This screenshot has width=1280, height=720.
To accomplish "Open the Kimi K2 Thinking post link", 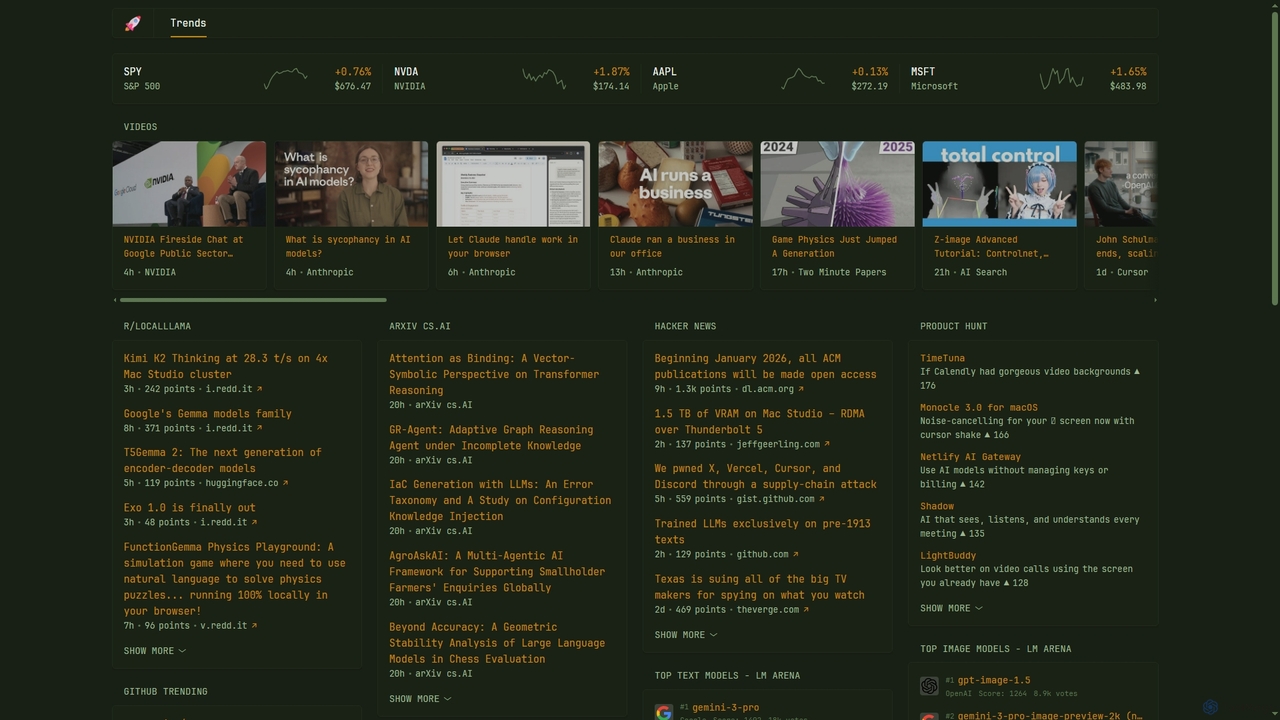I will (226, 366).
